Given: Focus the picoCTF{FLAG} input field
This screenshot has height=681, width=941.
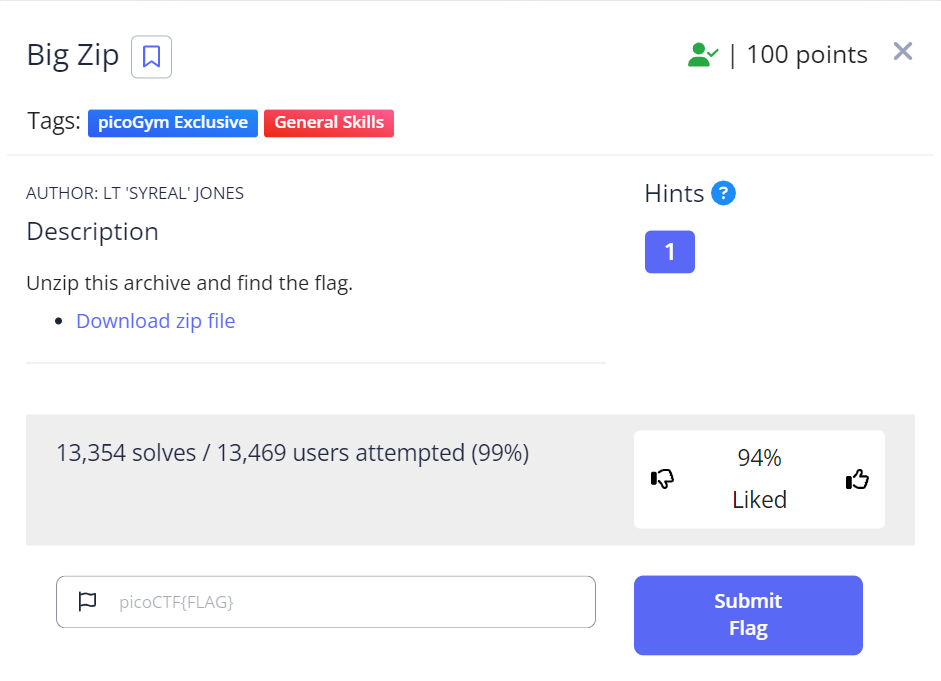Looking at the screenshot, I should click(x=326, y=602).
